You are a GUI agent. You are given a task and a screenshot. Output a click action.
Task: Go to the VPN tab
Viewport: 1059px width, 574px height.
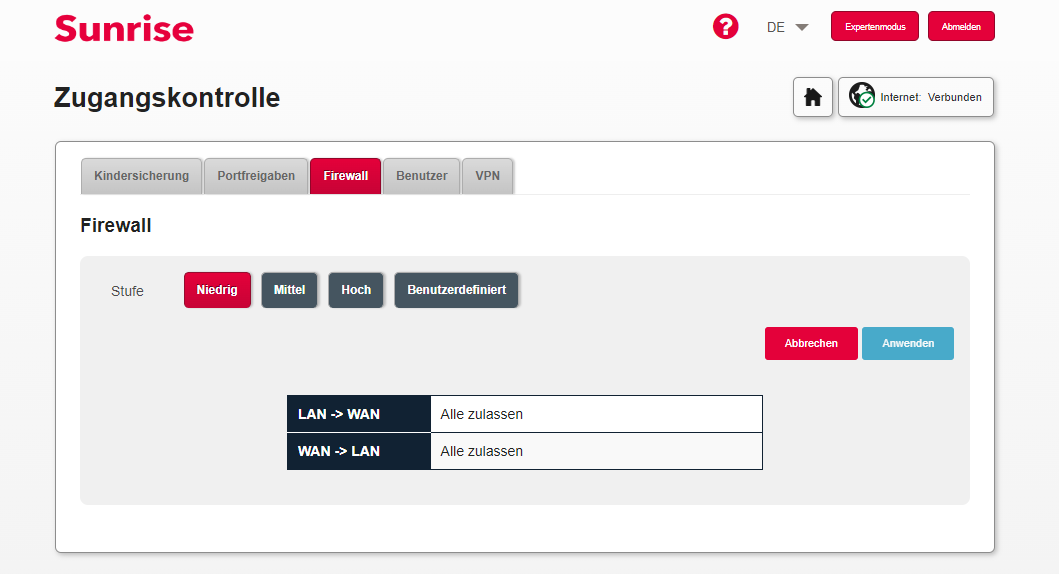(488, 176)
